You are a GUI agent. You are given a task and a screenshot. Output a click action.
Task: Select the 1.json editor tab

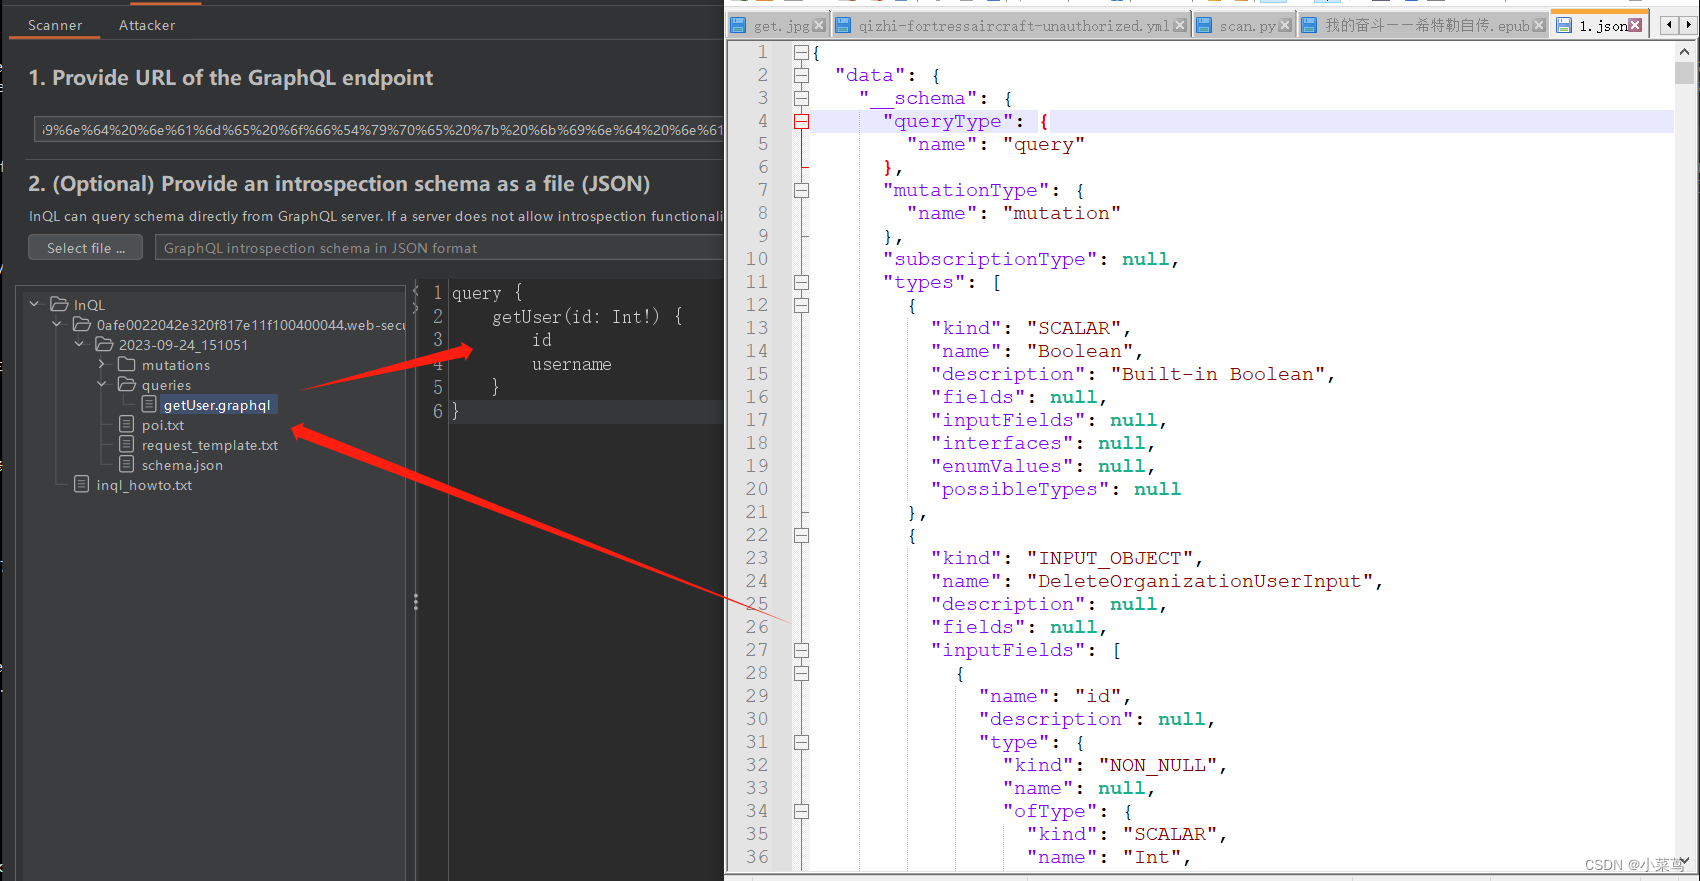1602,26
